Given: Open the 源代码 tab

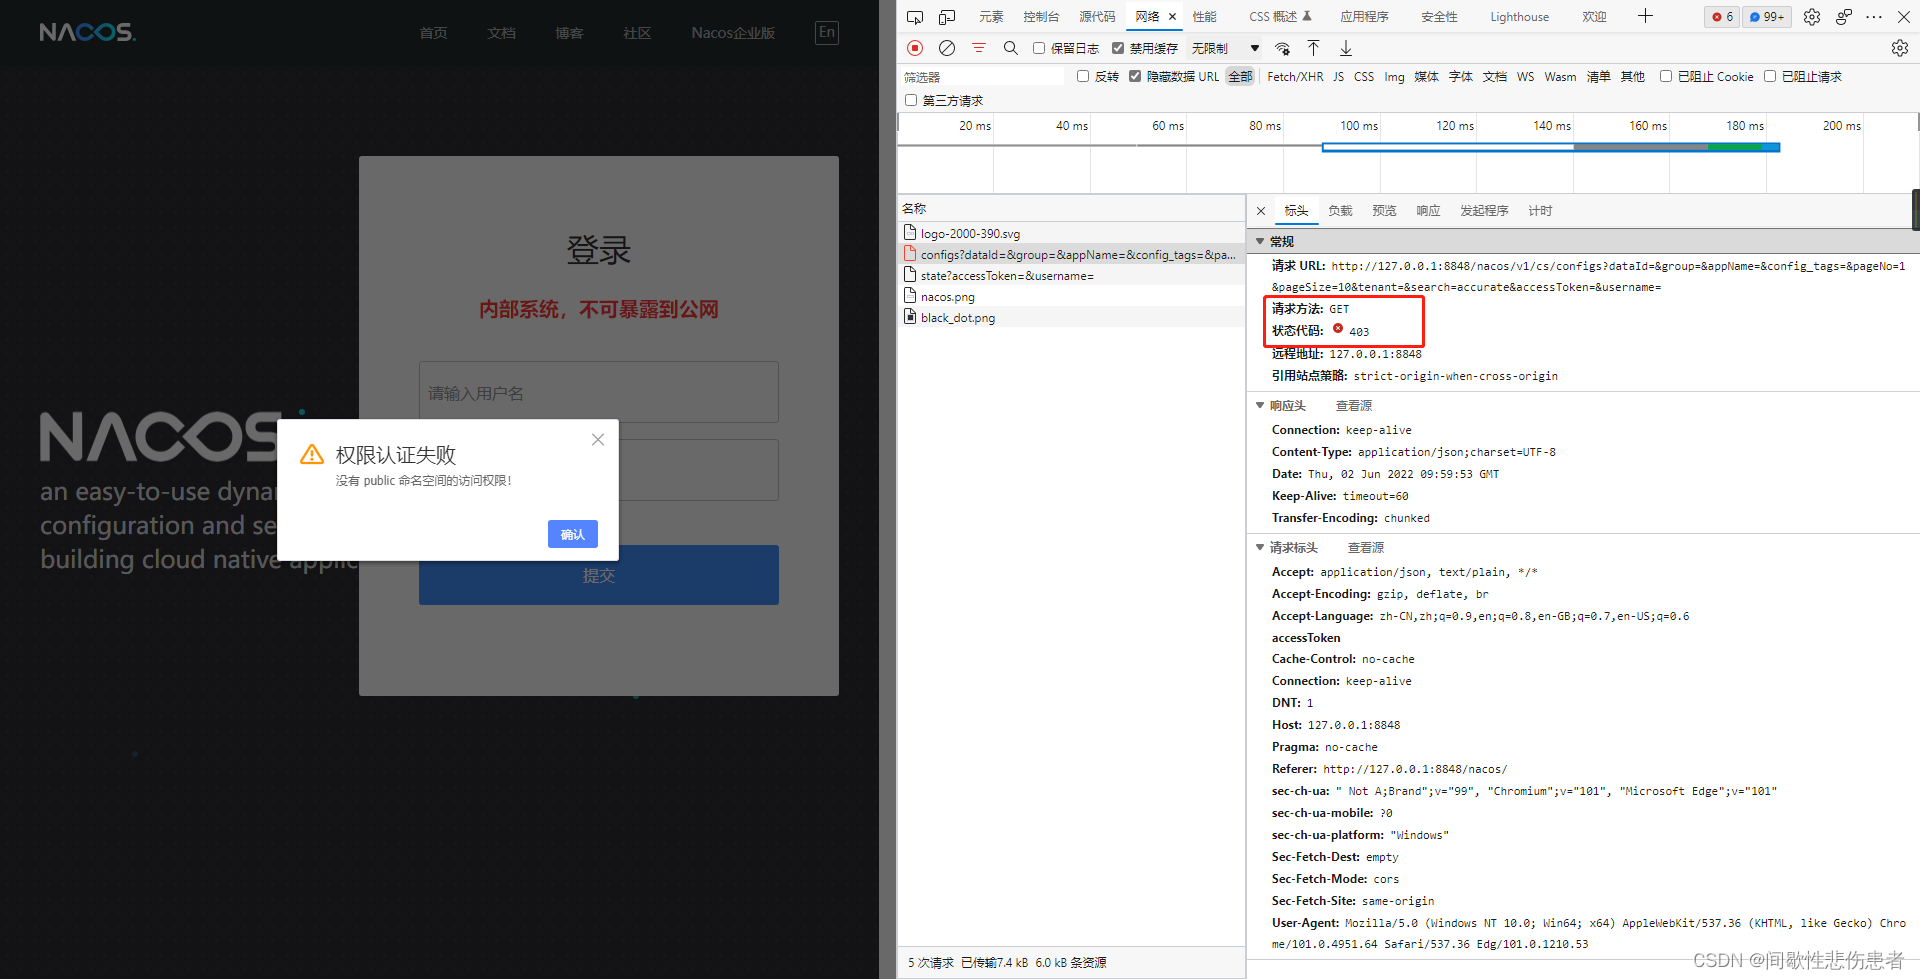Looking at the screenshot, I should coord(1097,17).
